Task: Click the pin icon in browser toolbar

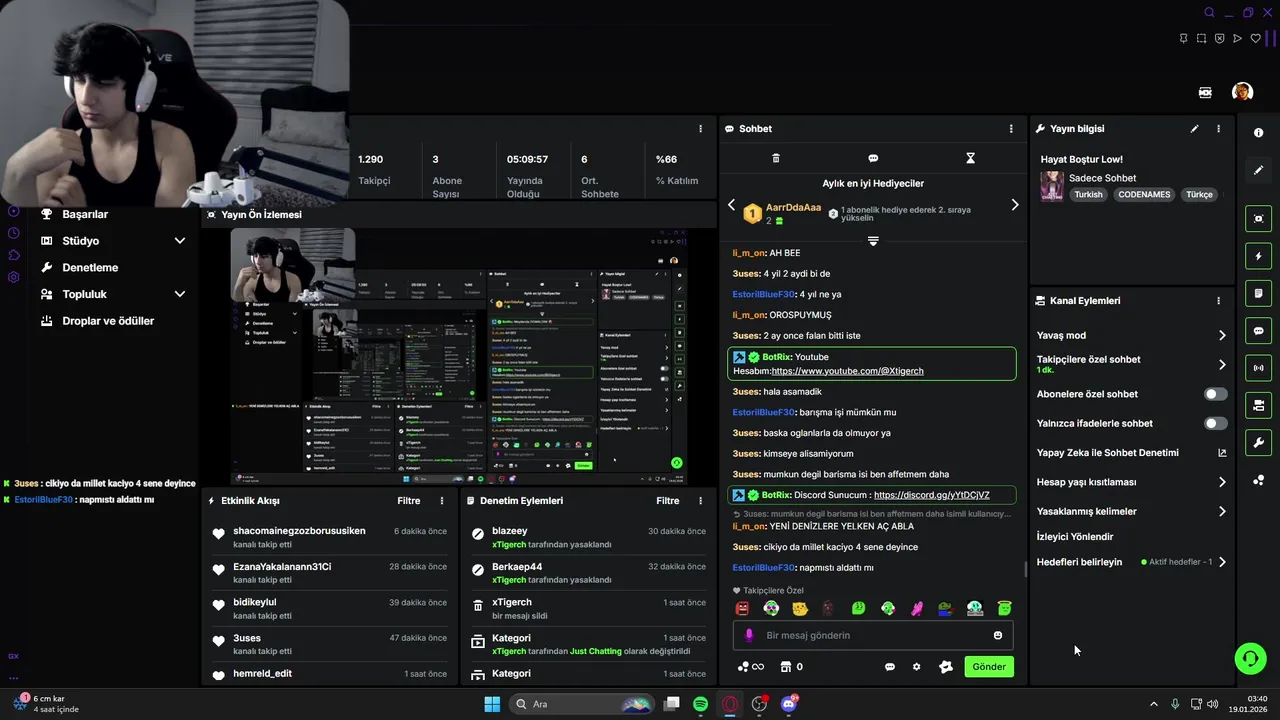Action: (x=1183, y=38)
